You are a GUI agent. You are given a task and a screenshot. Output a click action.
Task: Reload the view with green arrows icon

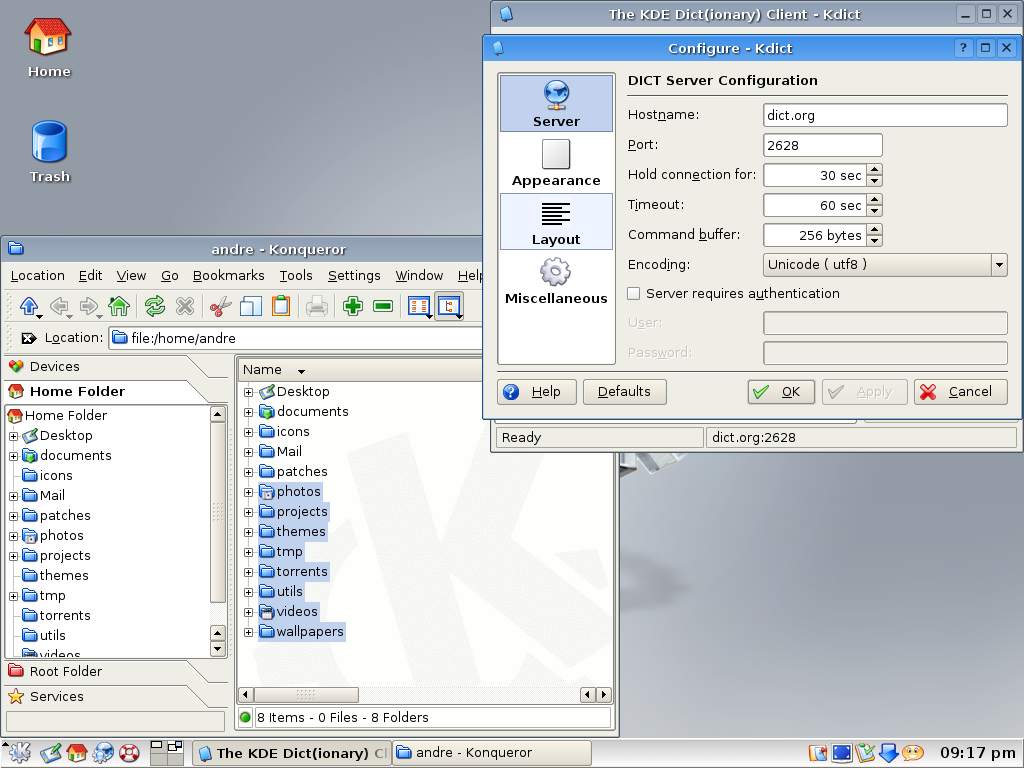(155, 306)
